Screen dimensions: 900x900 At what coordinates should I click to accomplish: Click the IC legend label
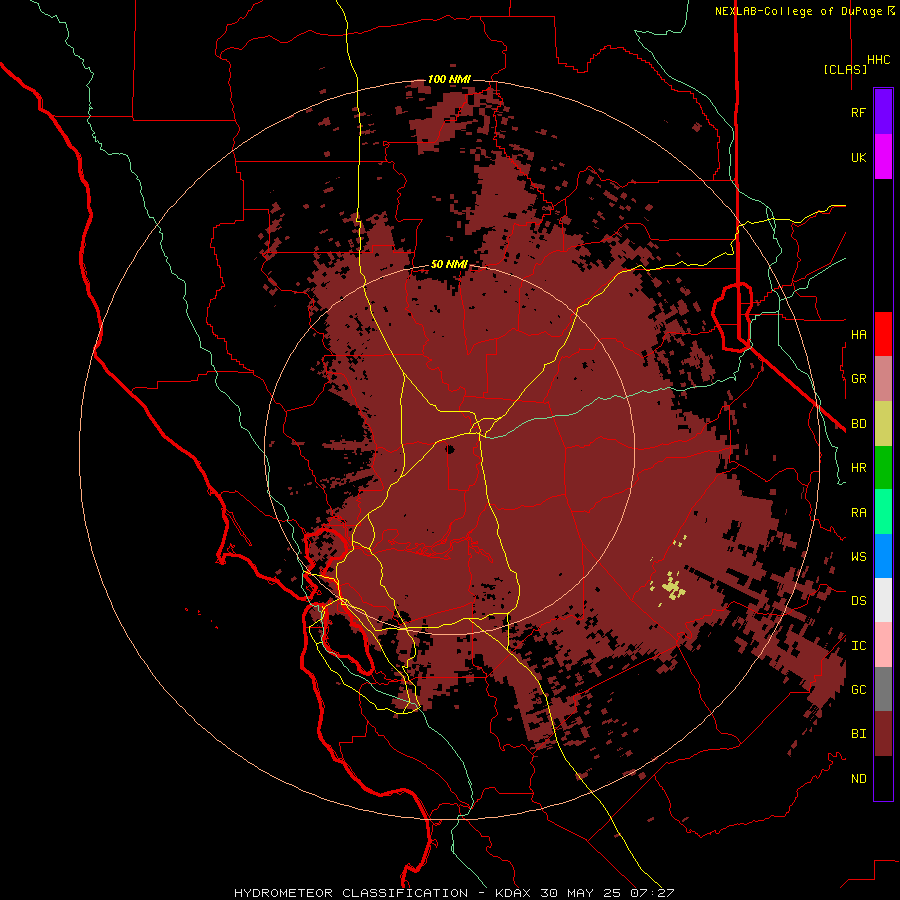click(x=859, y=645)
